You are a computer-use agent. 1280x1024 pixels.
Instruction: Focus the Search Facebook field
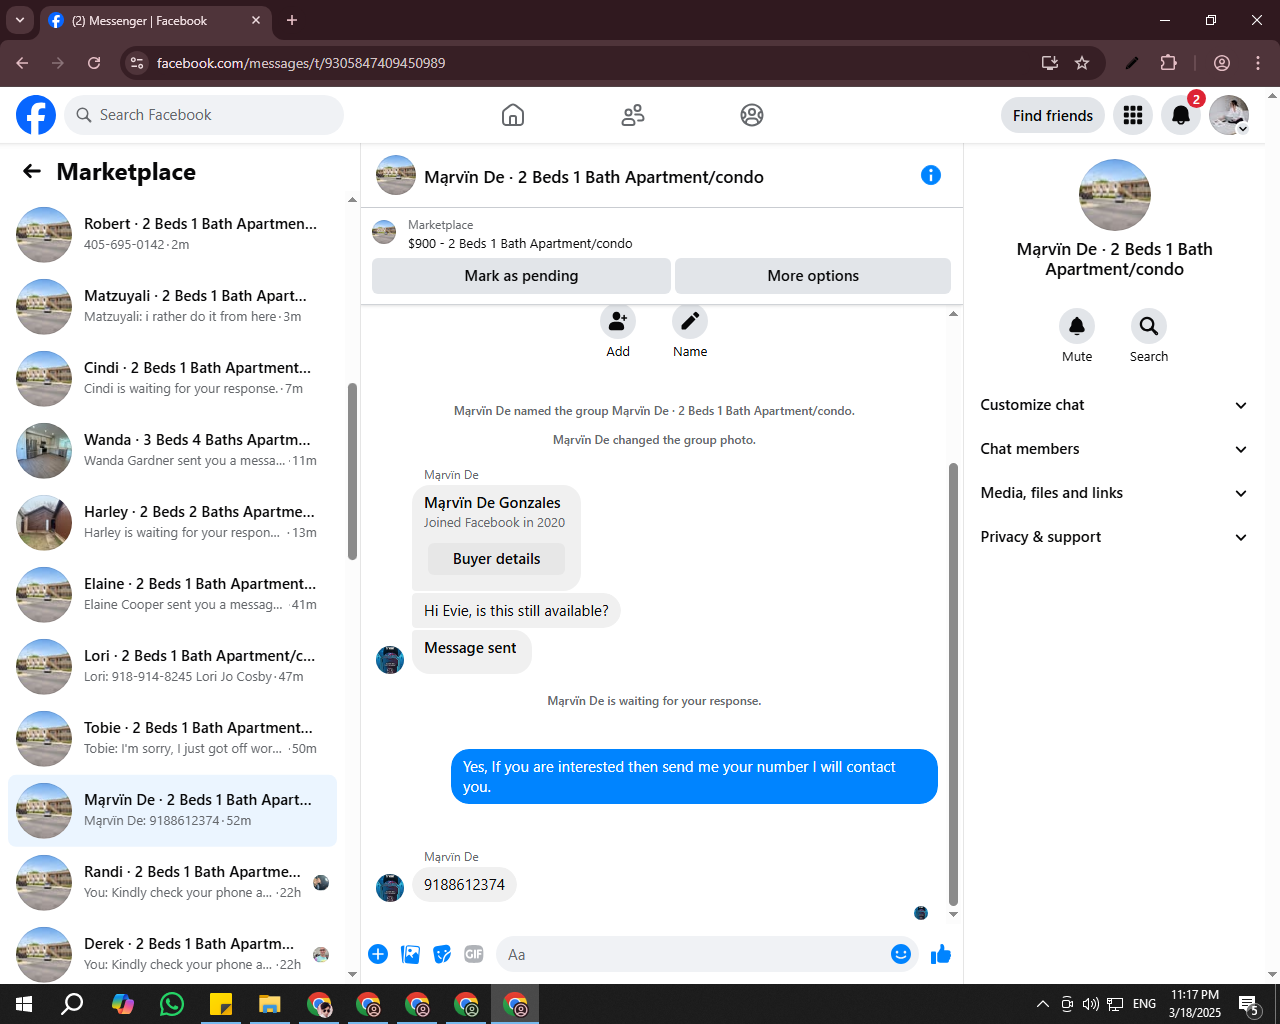204,115
